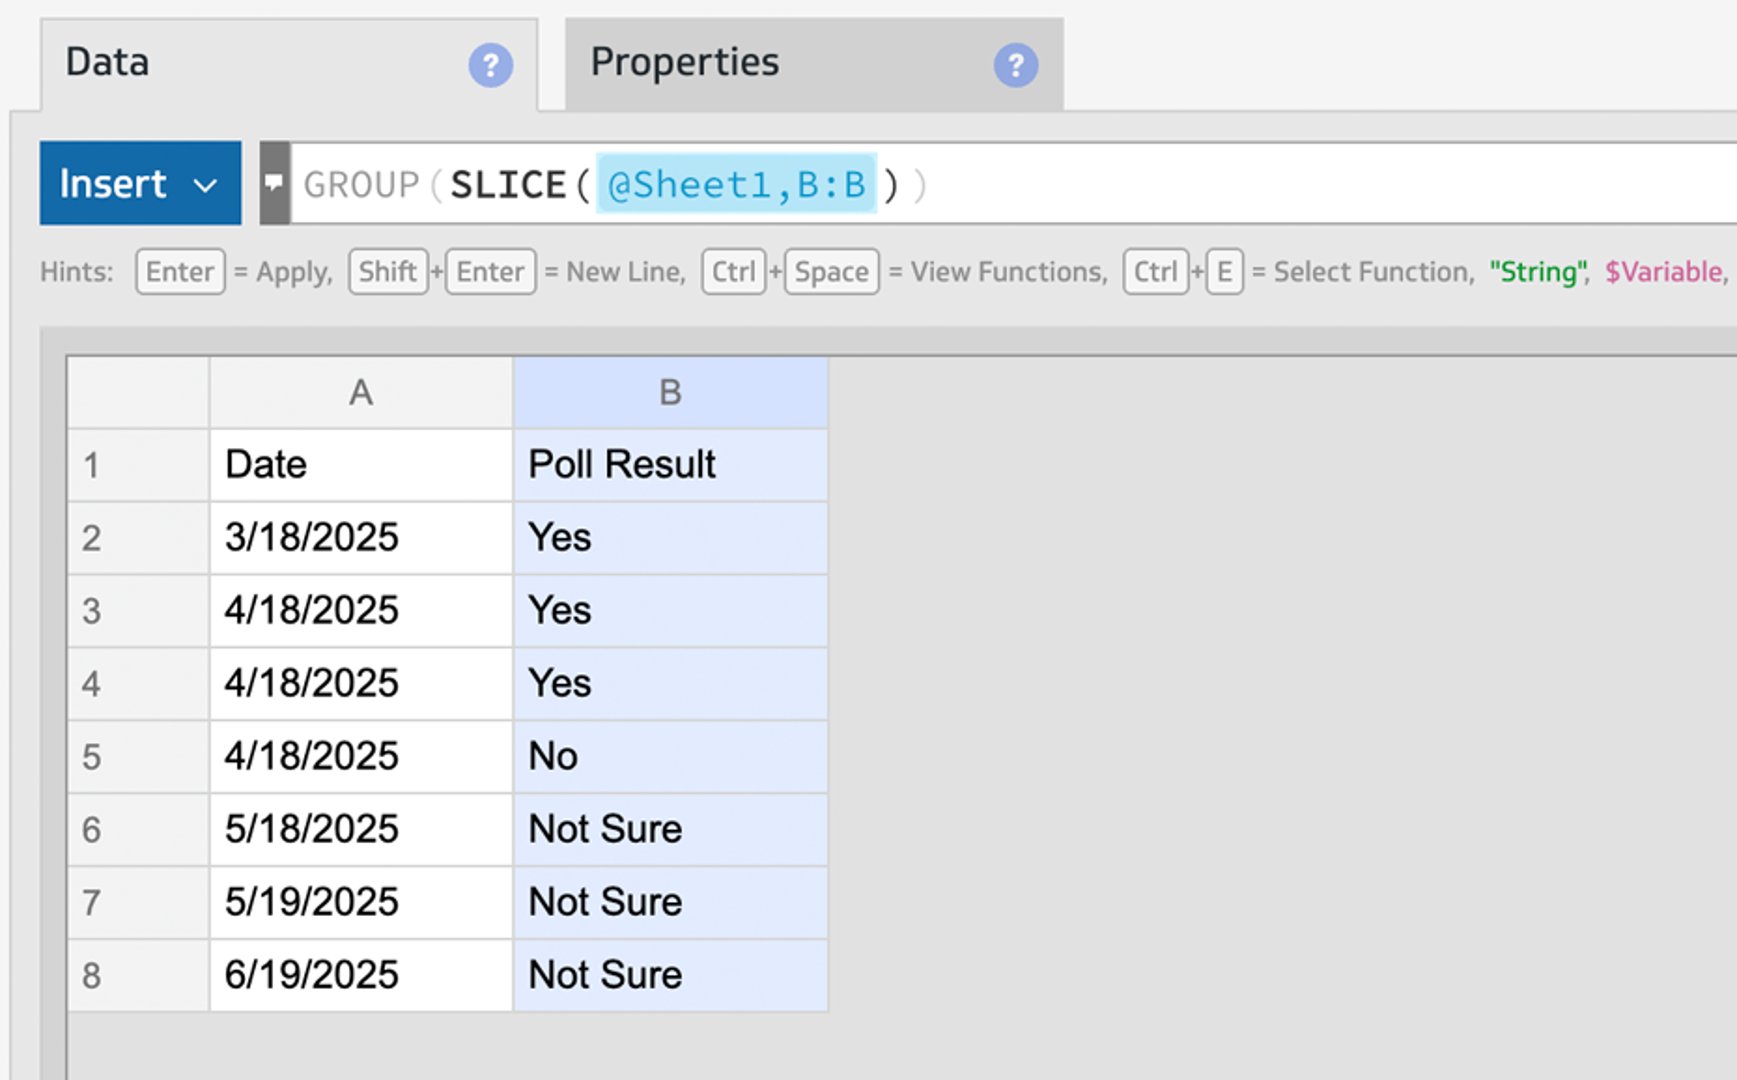Click the SLICE function in formula bar
1737x1080 pixels.
click(508, 185)
